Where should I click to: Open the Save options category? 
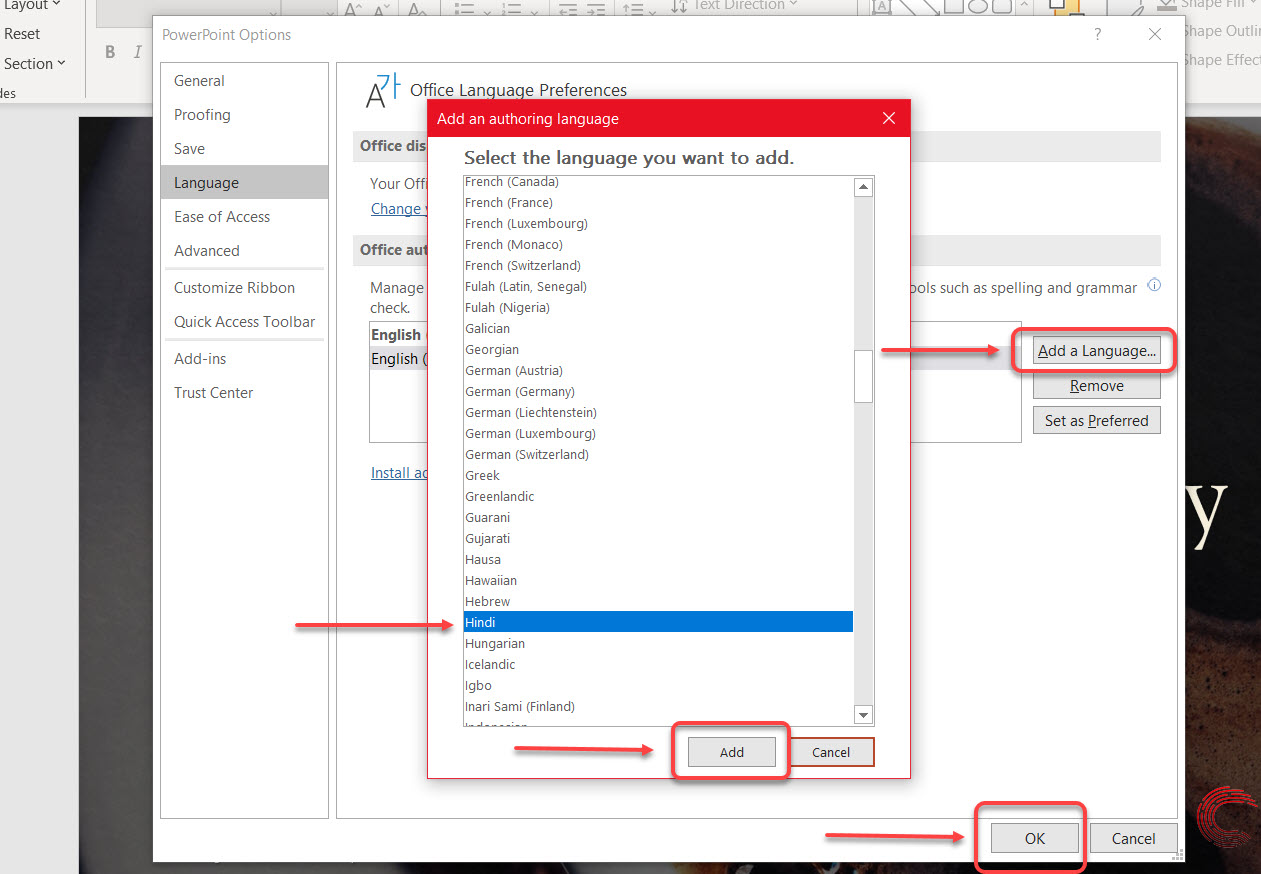tap(244, 149)
